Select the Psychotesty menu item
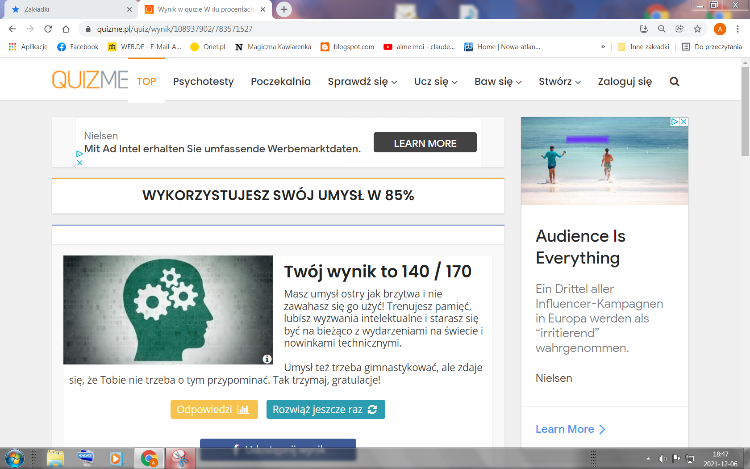750x469 pixels. tap(204, 82)
